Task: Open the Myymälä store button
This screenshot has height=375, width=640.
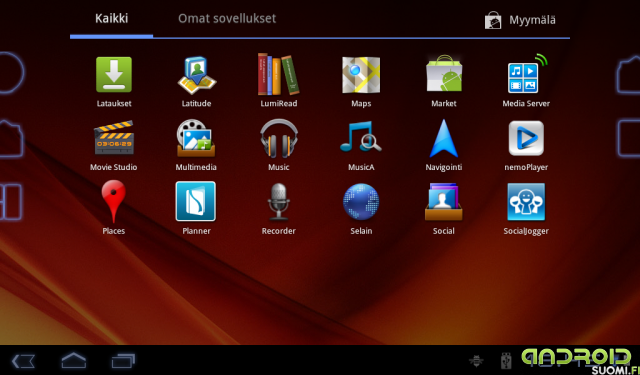Action: 520,20
